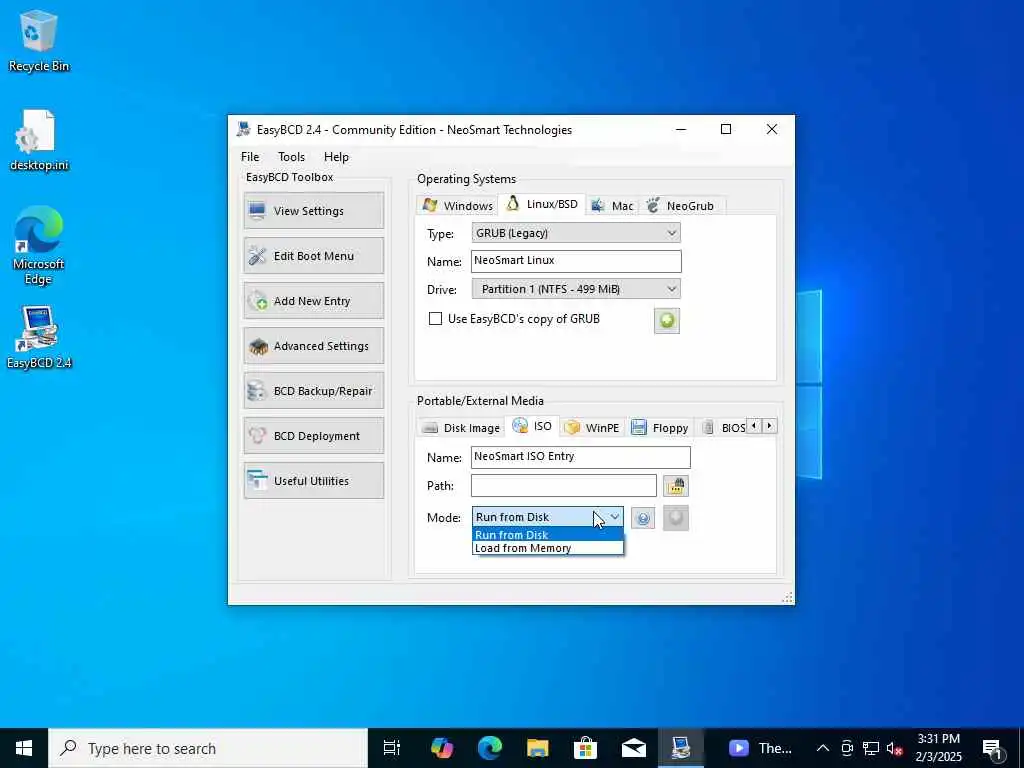The width and height of the screenshot is (1024, 768).
Task: Expand the Drive Partition 1 dropdown
Action: coord(671,289)
